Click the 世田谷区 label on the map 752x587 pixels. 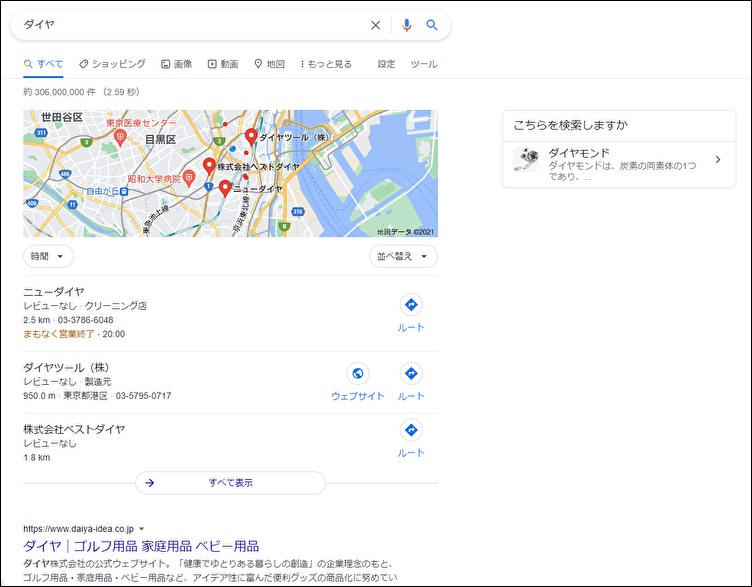pyautogui.click(x=62, y=117)
